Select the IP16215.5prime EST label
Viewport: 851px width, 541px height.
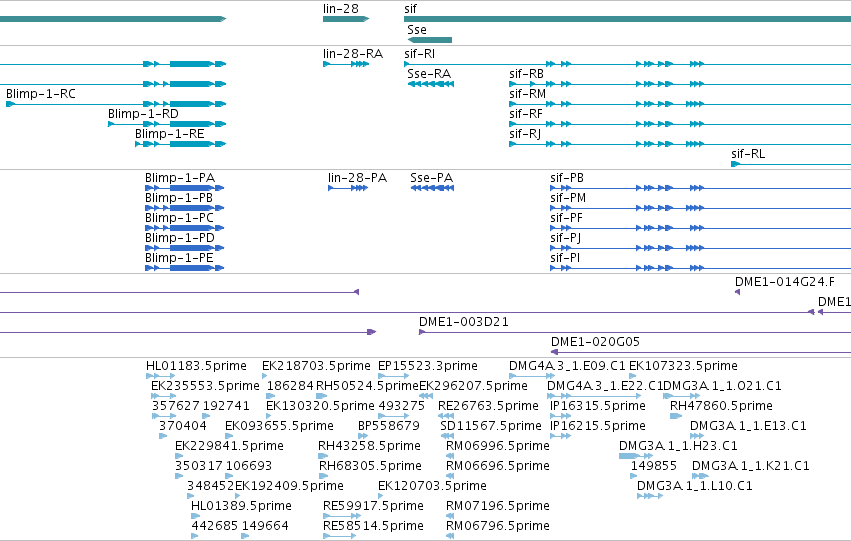click(x=598, y=427)
